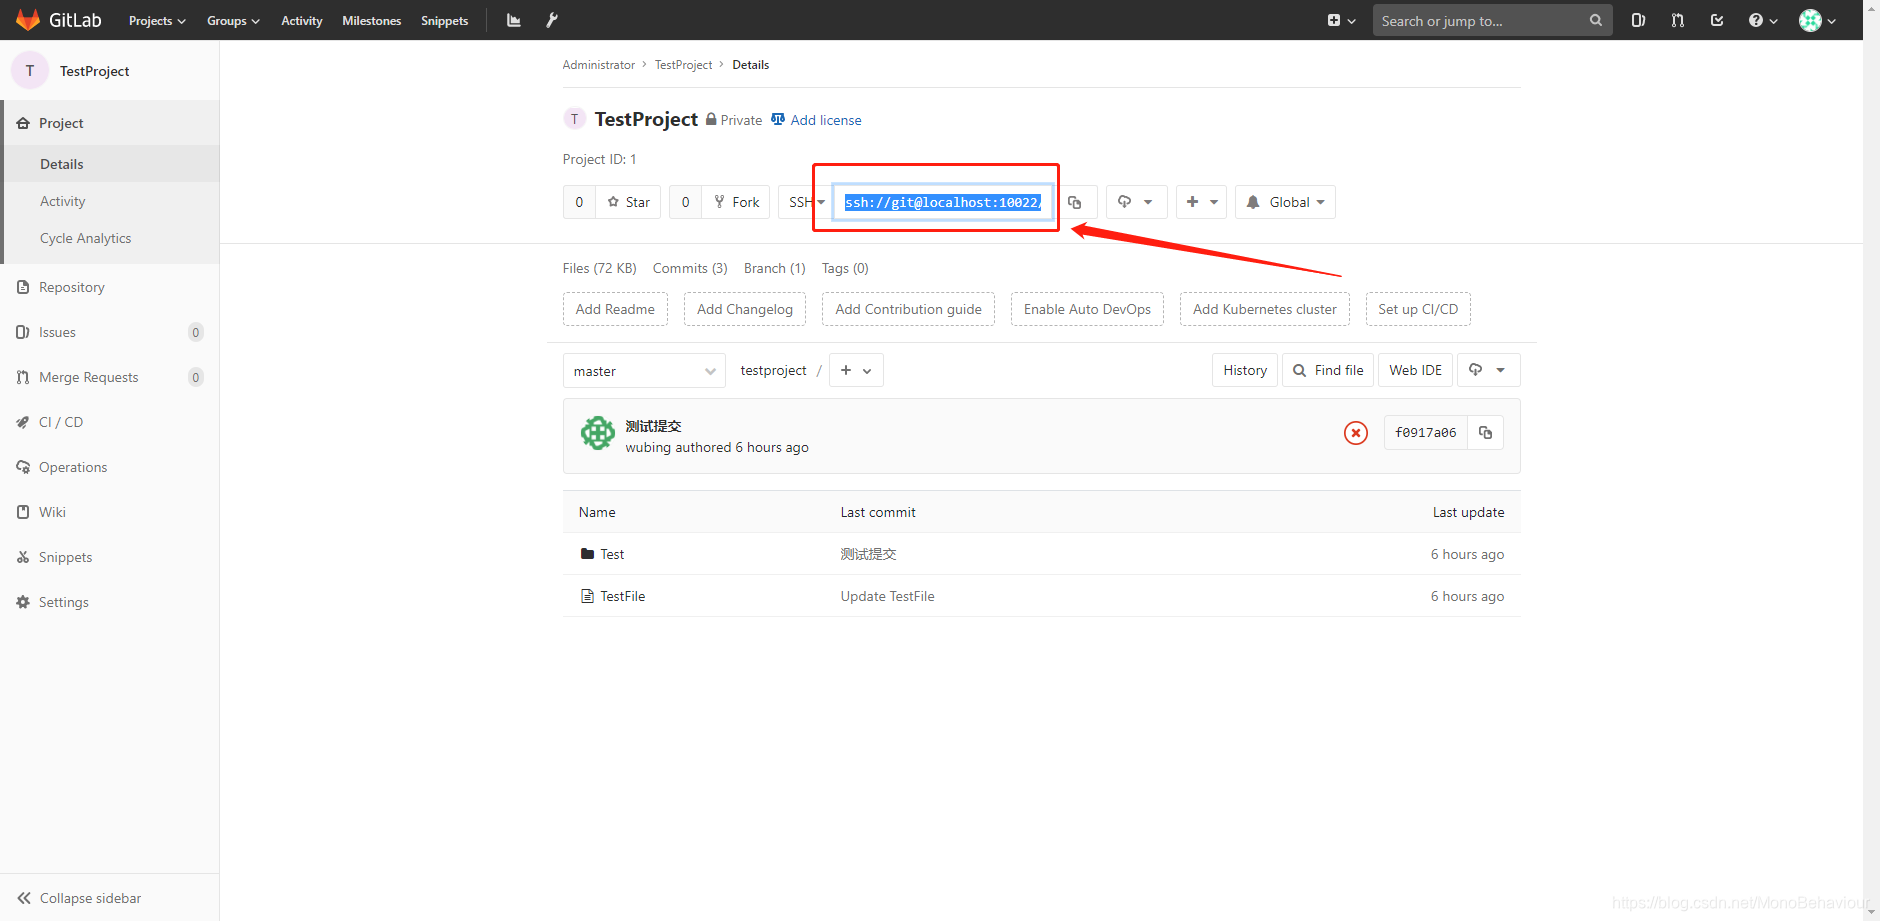1880x921 pixels.
Task: Click the TestFile document icon
Action: coord(587,596)
